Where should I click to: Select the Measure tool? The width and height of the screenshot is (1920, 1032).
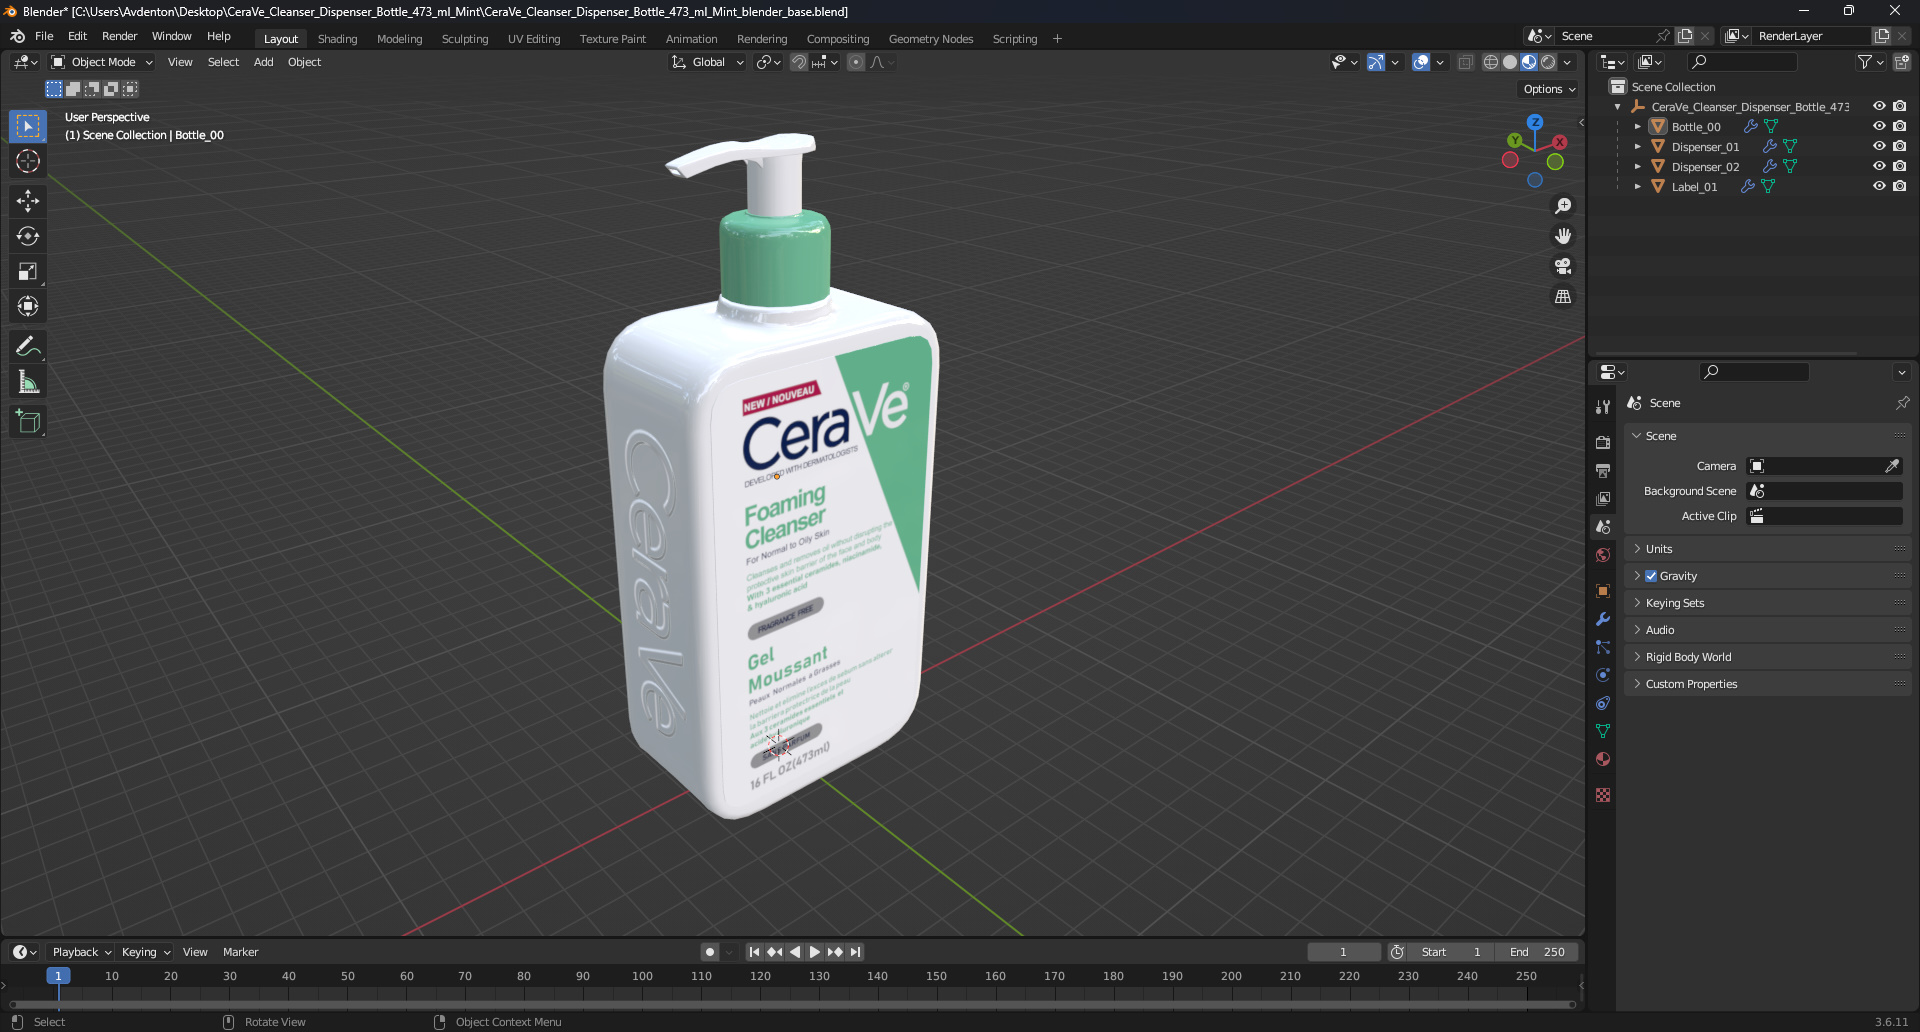point(28,381)
